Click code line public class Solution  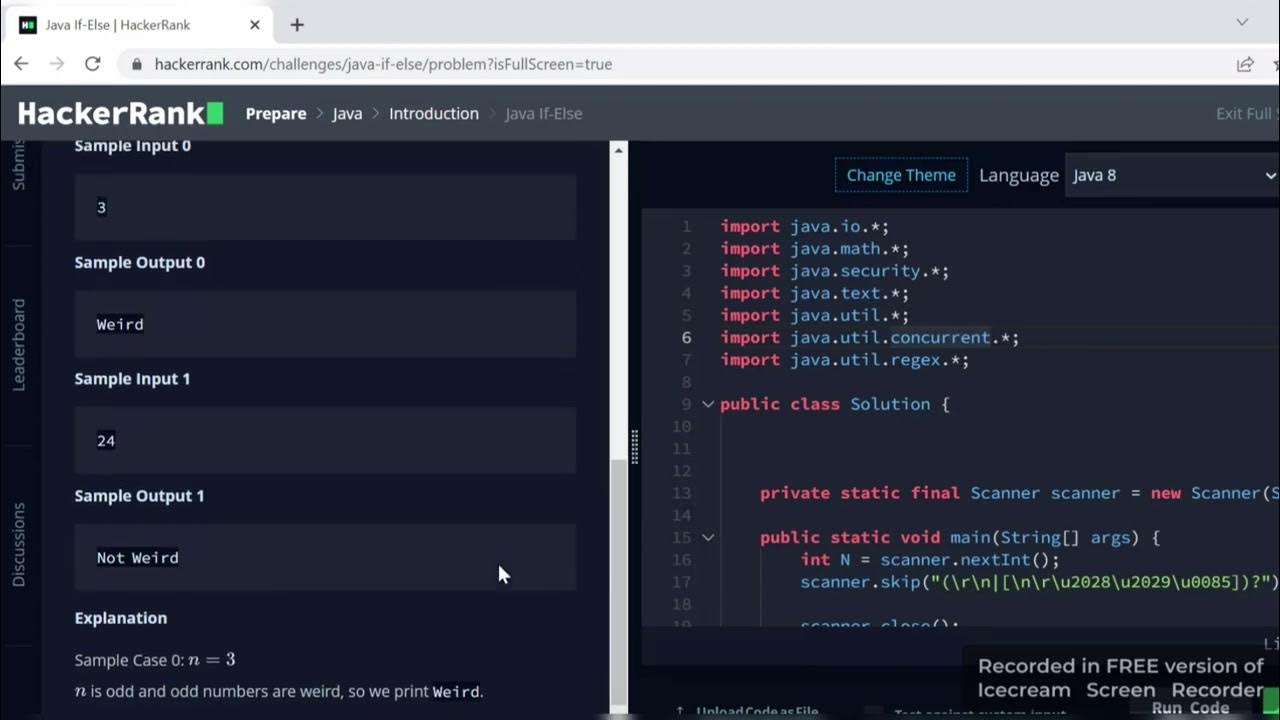(x=835, y=404)
